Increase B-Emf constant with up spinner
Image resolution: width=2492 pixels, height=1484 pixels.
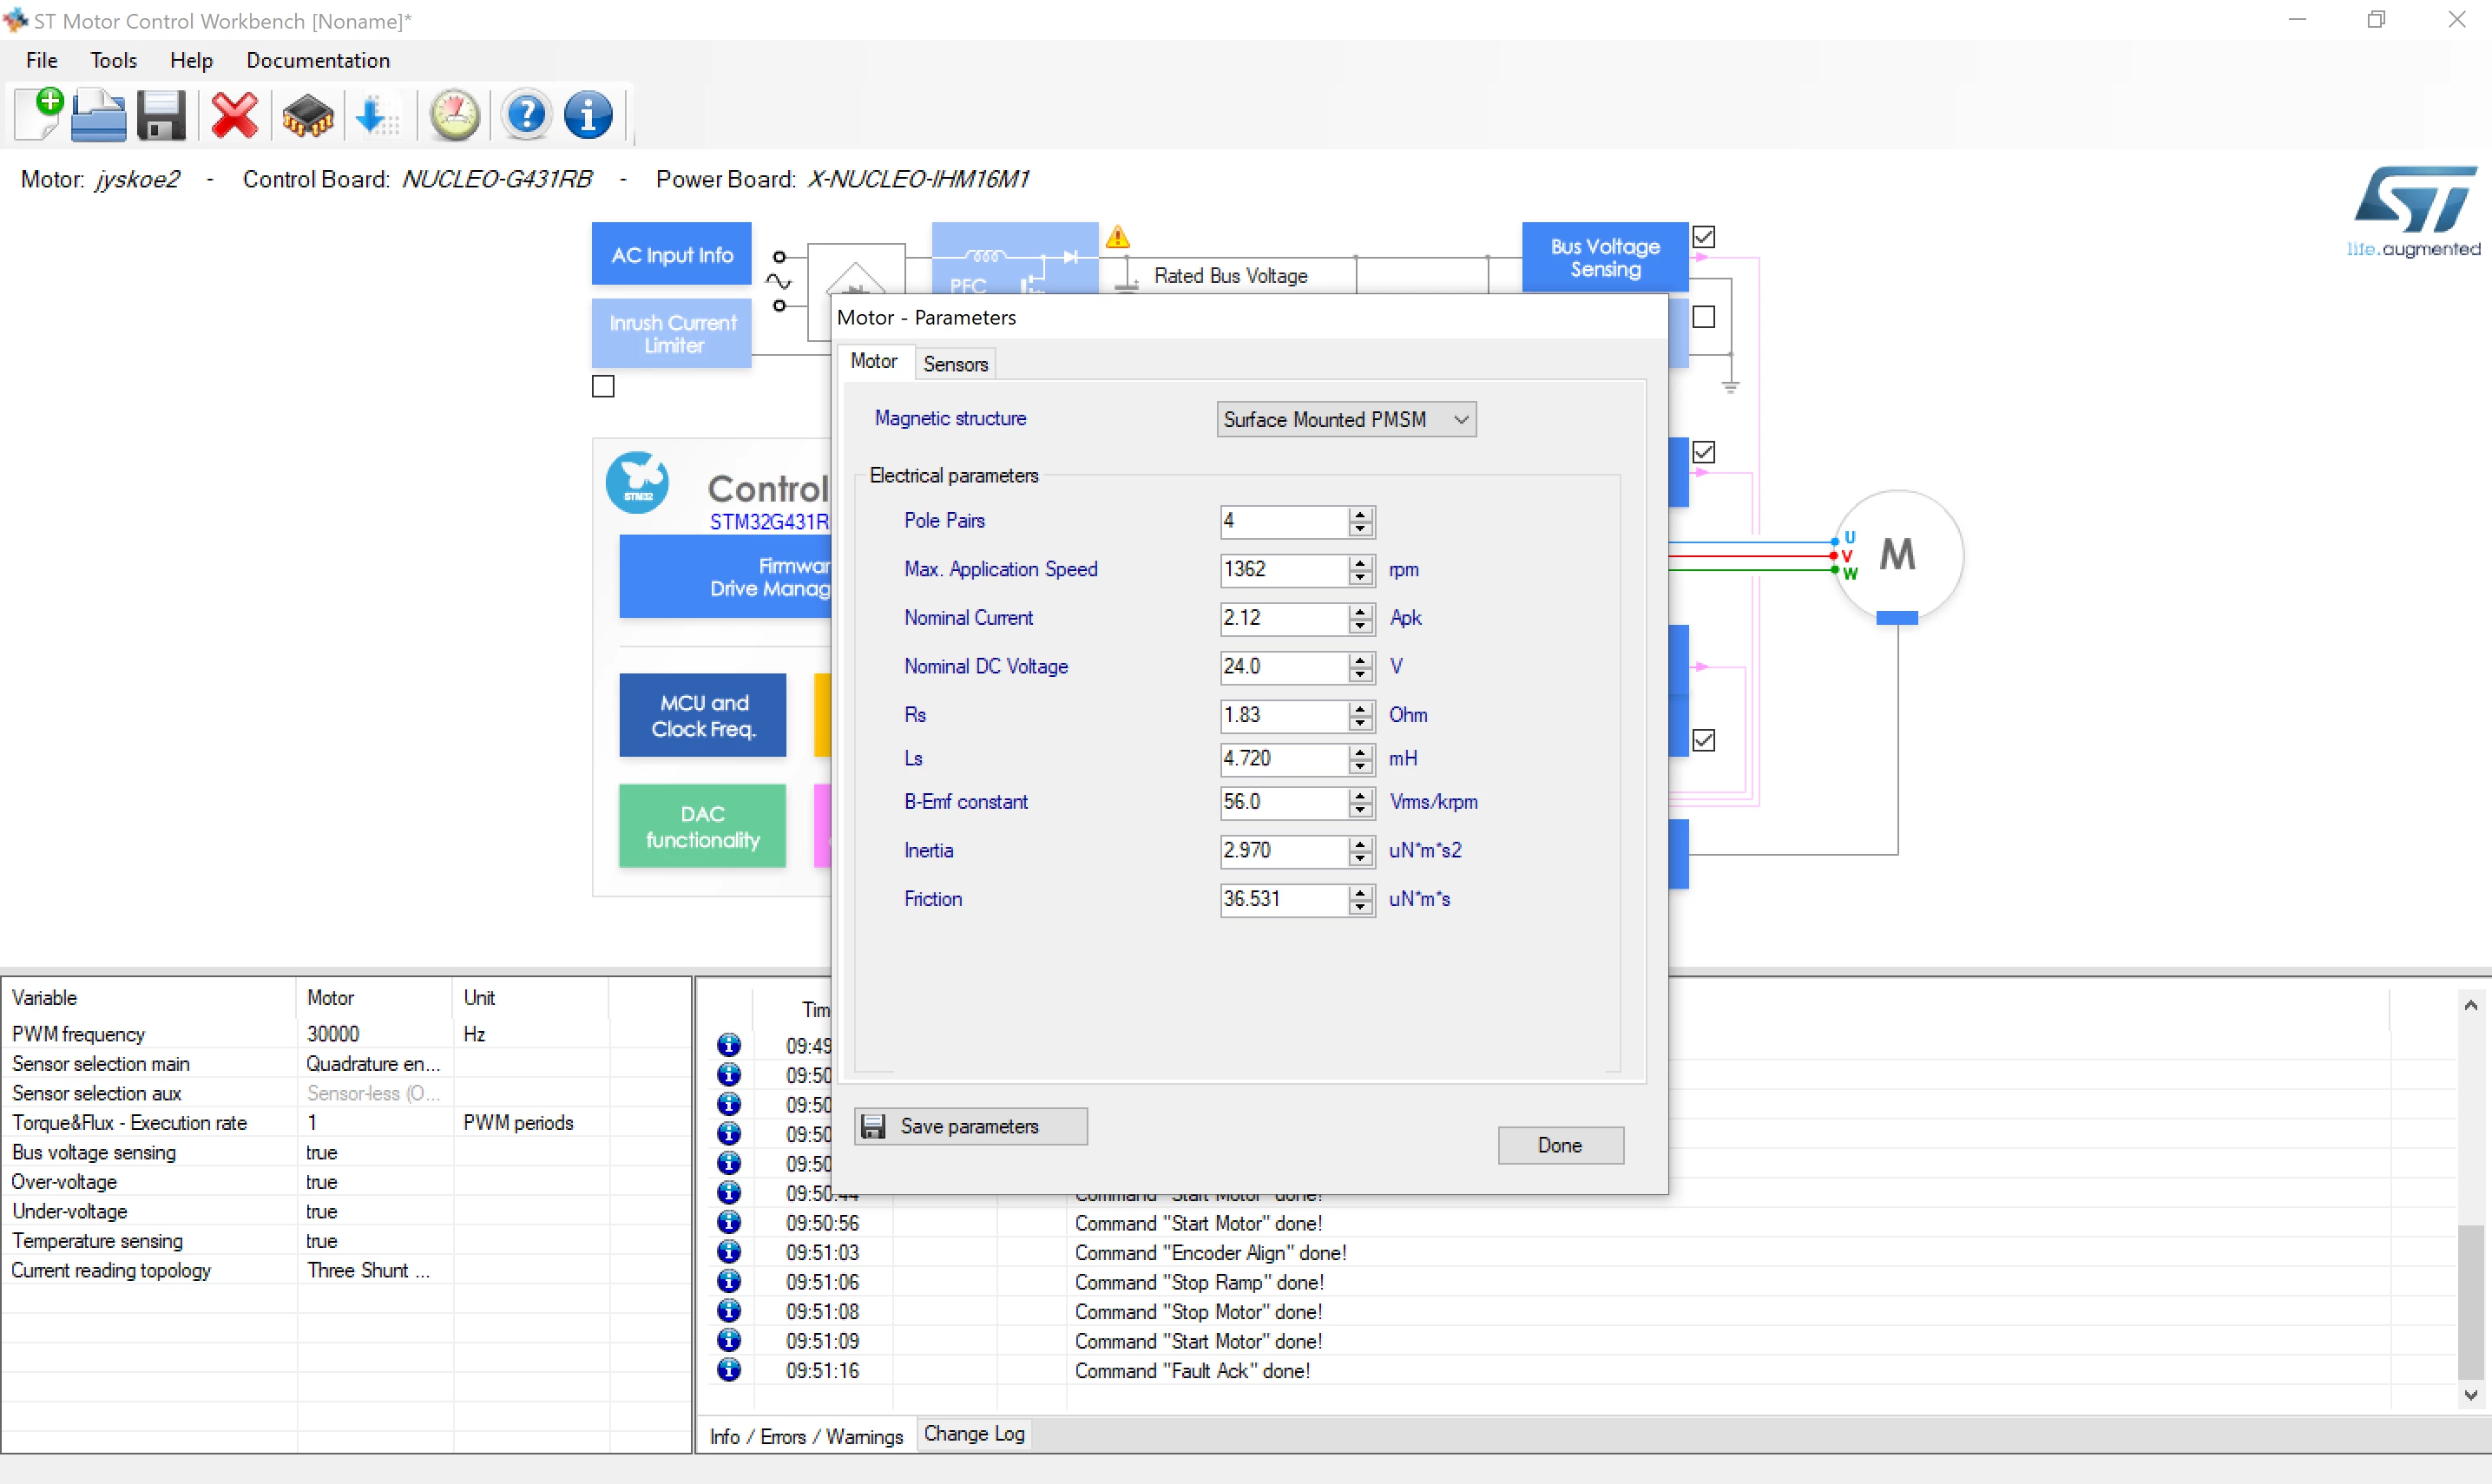click(x=1360, y=795)
